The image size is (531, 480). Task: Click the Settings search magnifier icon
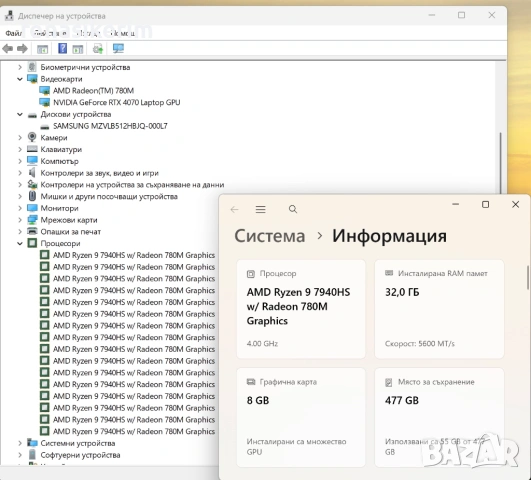pos(293,209)
